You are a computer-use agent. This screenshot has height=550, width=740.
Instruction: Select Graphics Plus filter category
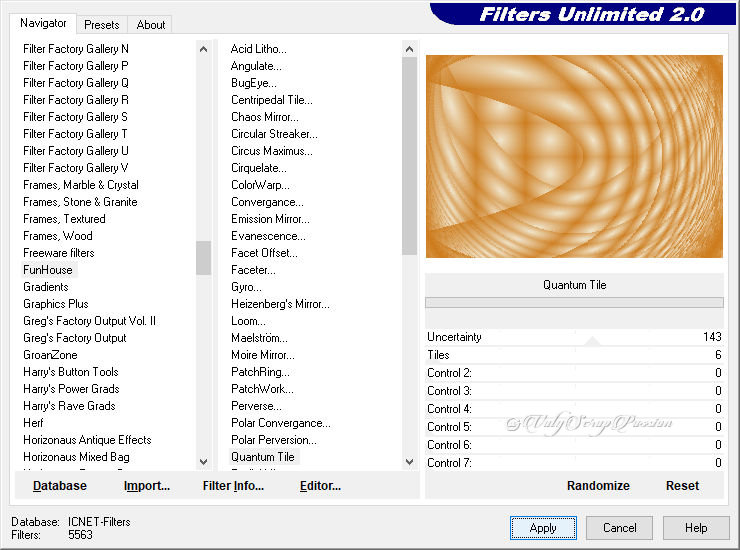click(56, 304)
